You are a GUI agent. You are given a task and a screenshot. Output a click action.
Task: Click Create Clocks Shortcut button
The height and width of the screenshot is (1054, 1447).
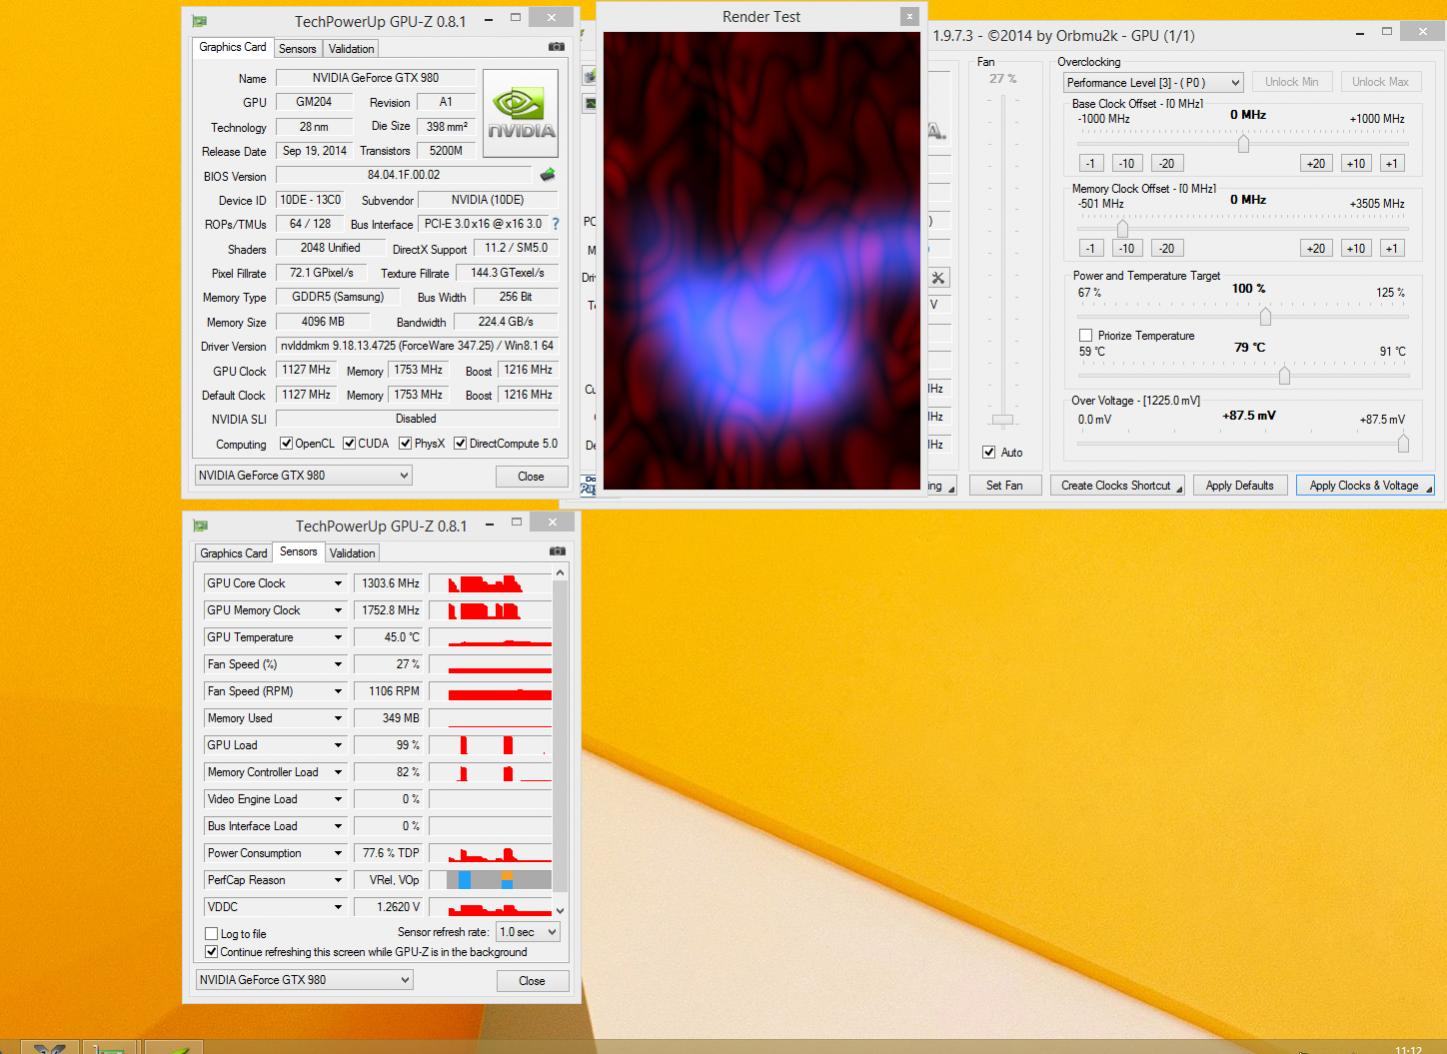(1117, 485)
